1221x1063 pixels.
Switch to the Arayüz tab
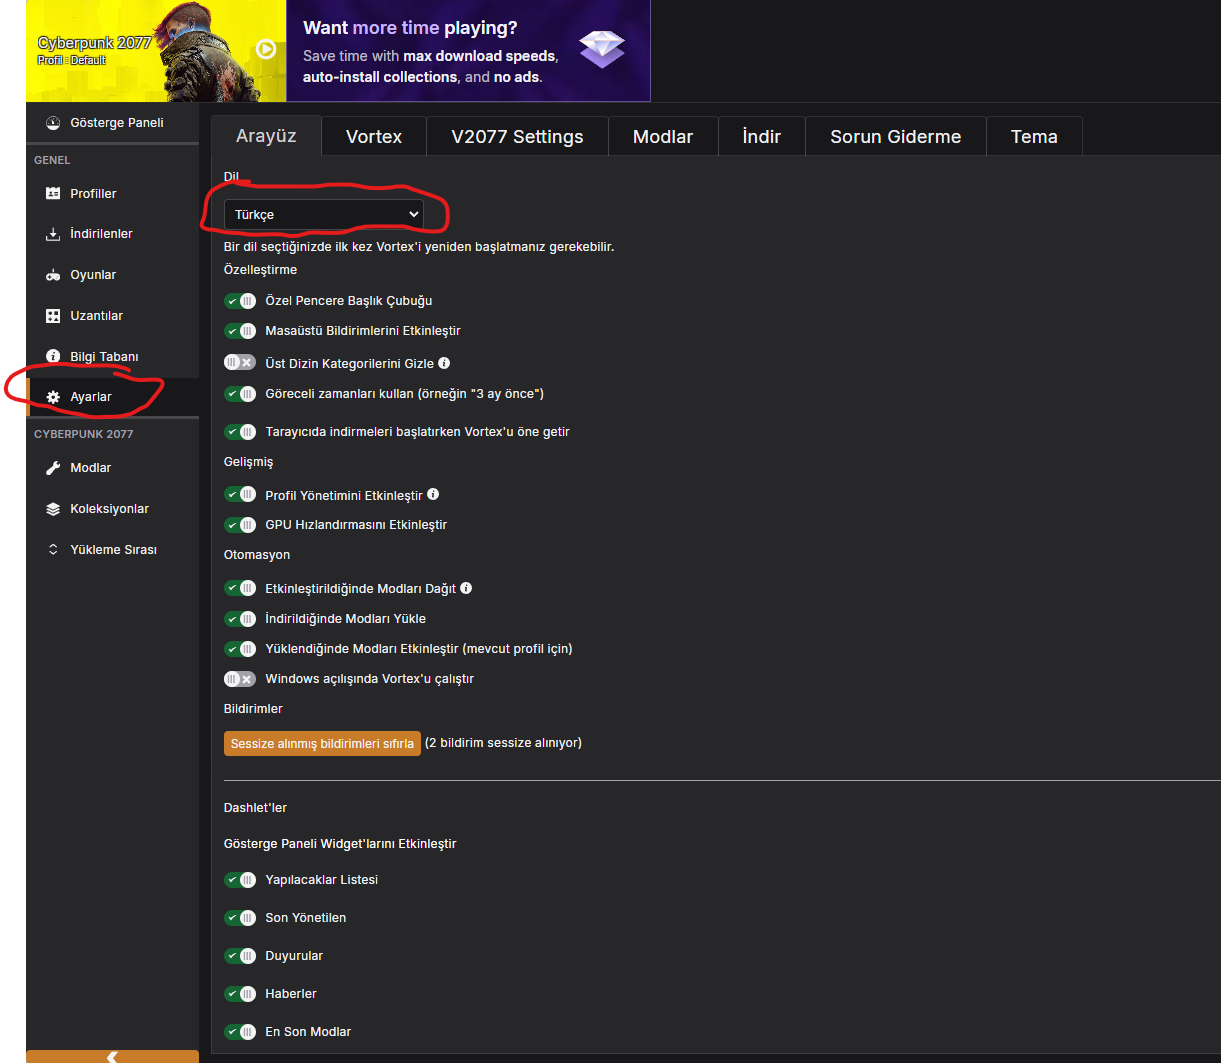[266, 136]
